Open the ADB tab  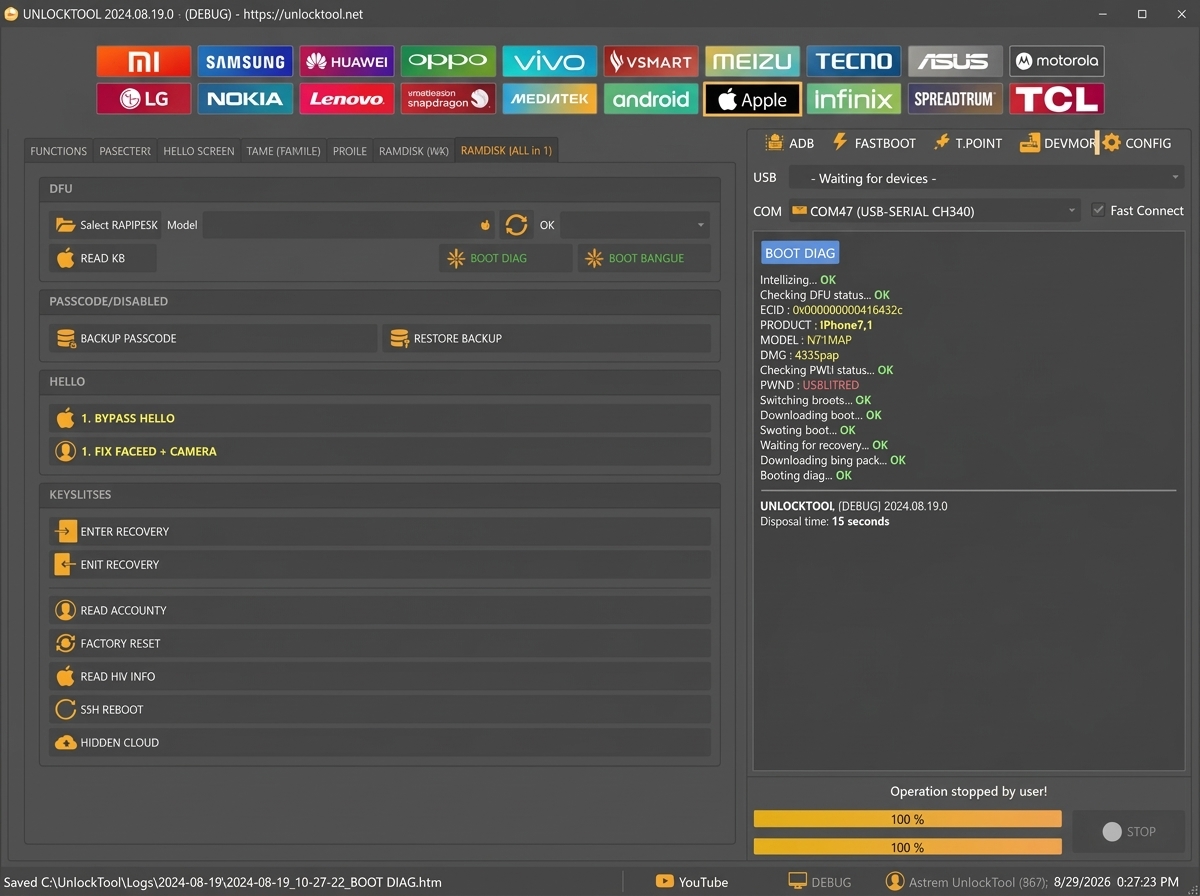(x=789, y=143)
